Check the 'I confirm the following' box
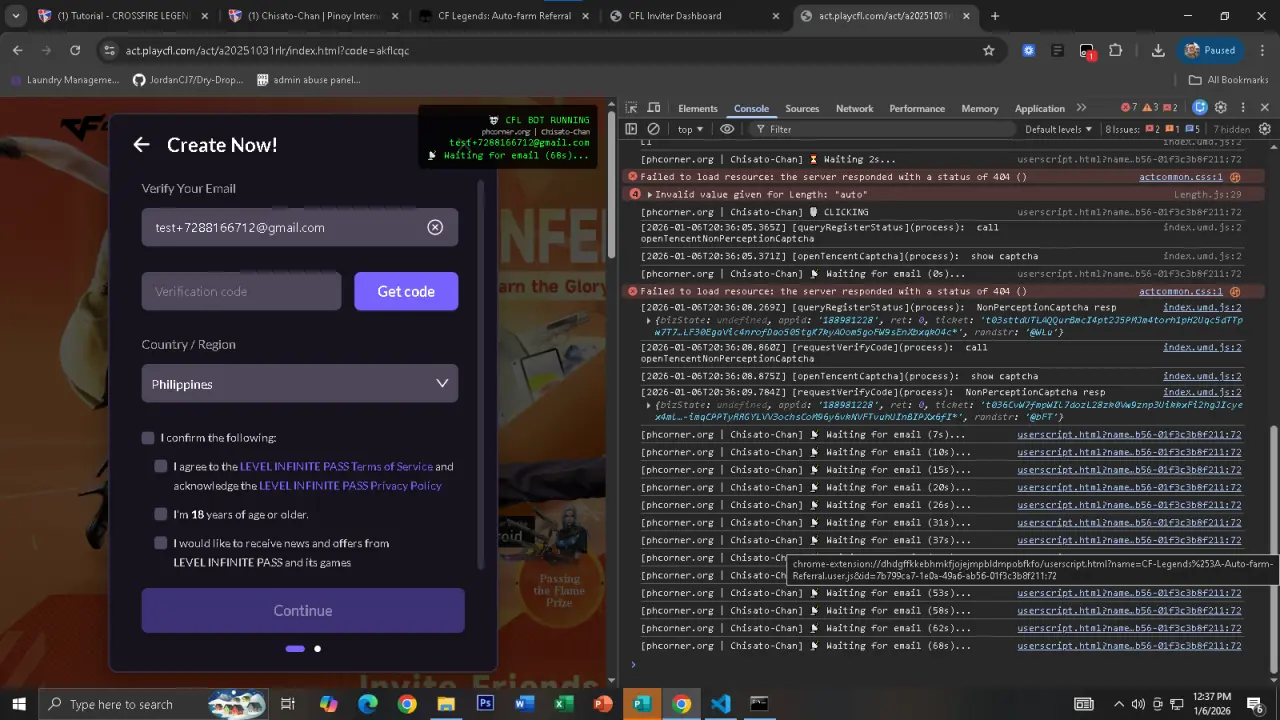This screenshot has width=1280, height=720. (148, 438)
